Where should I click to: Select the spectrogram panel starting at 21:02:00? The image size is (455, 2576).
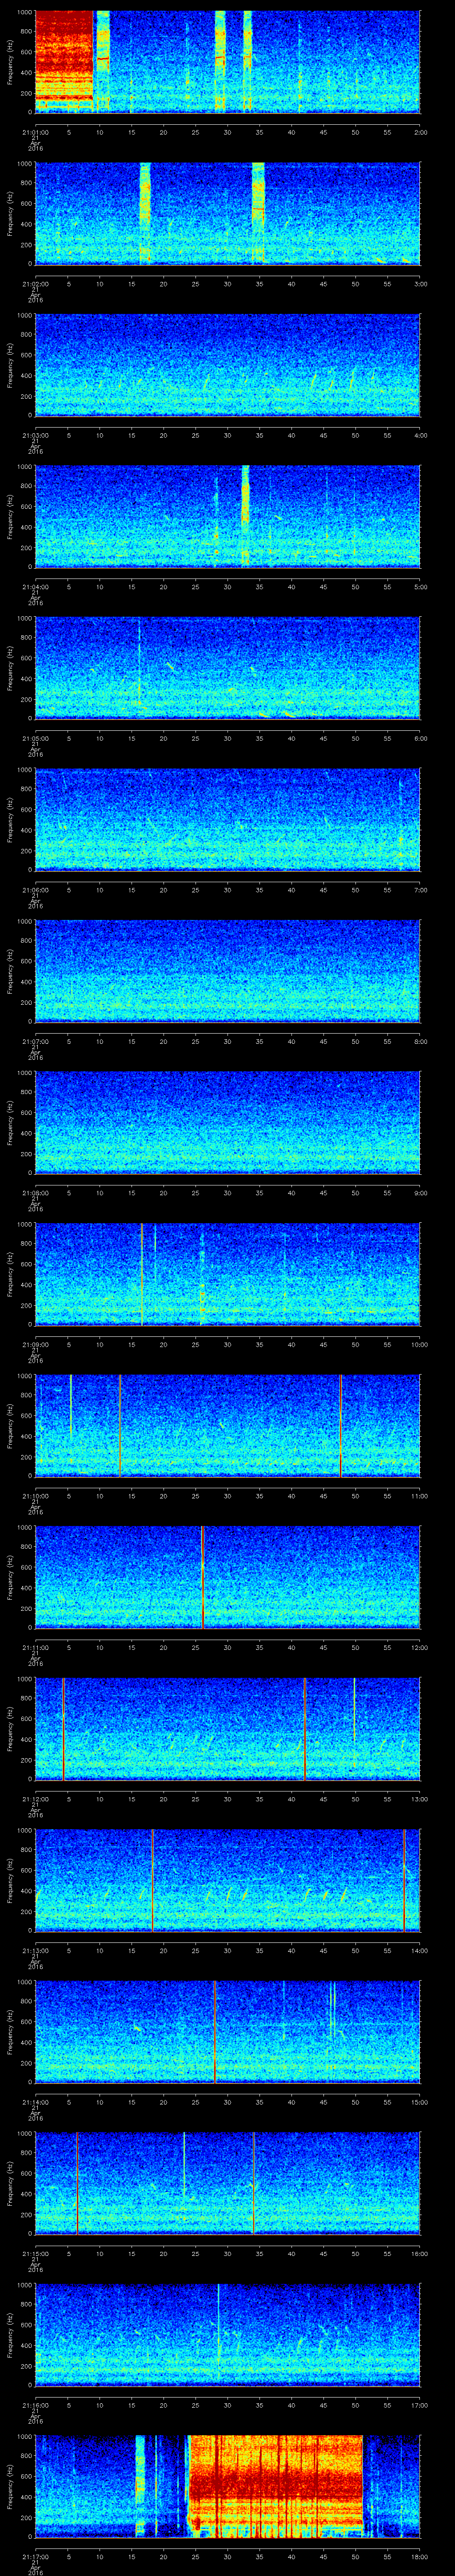coord(227,213)
